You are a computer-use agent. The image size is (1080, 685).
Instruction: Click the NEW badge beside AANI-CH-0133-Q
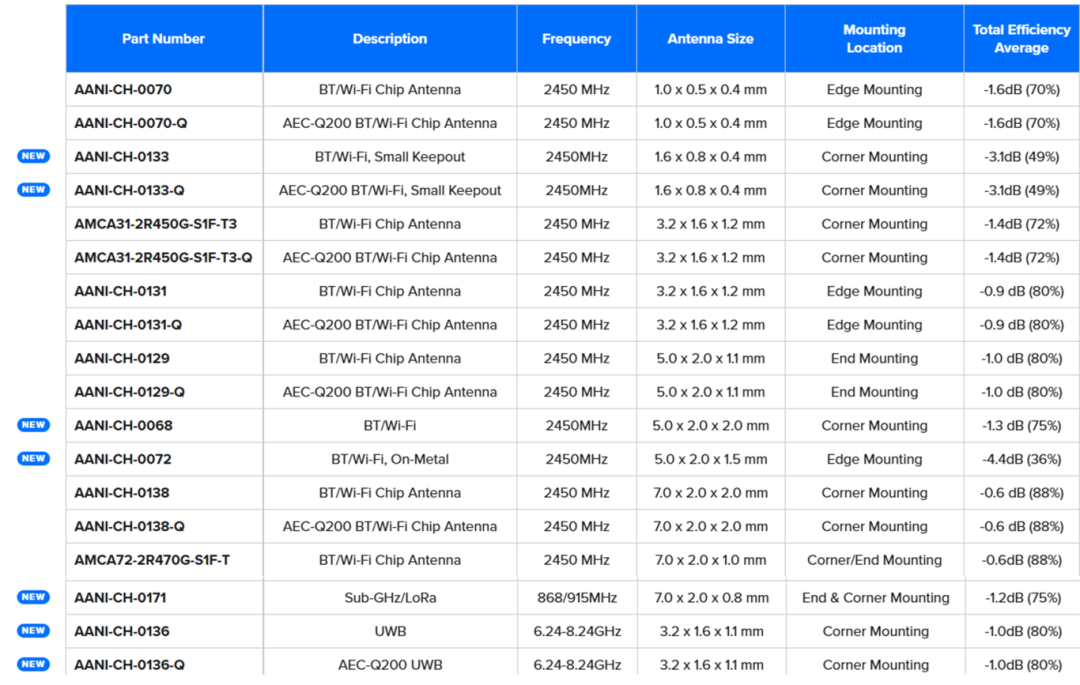[33, 190]
